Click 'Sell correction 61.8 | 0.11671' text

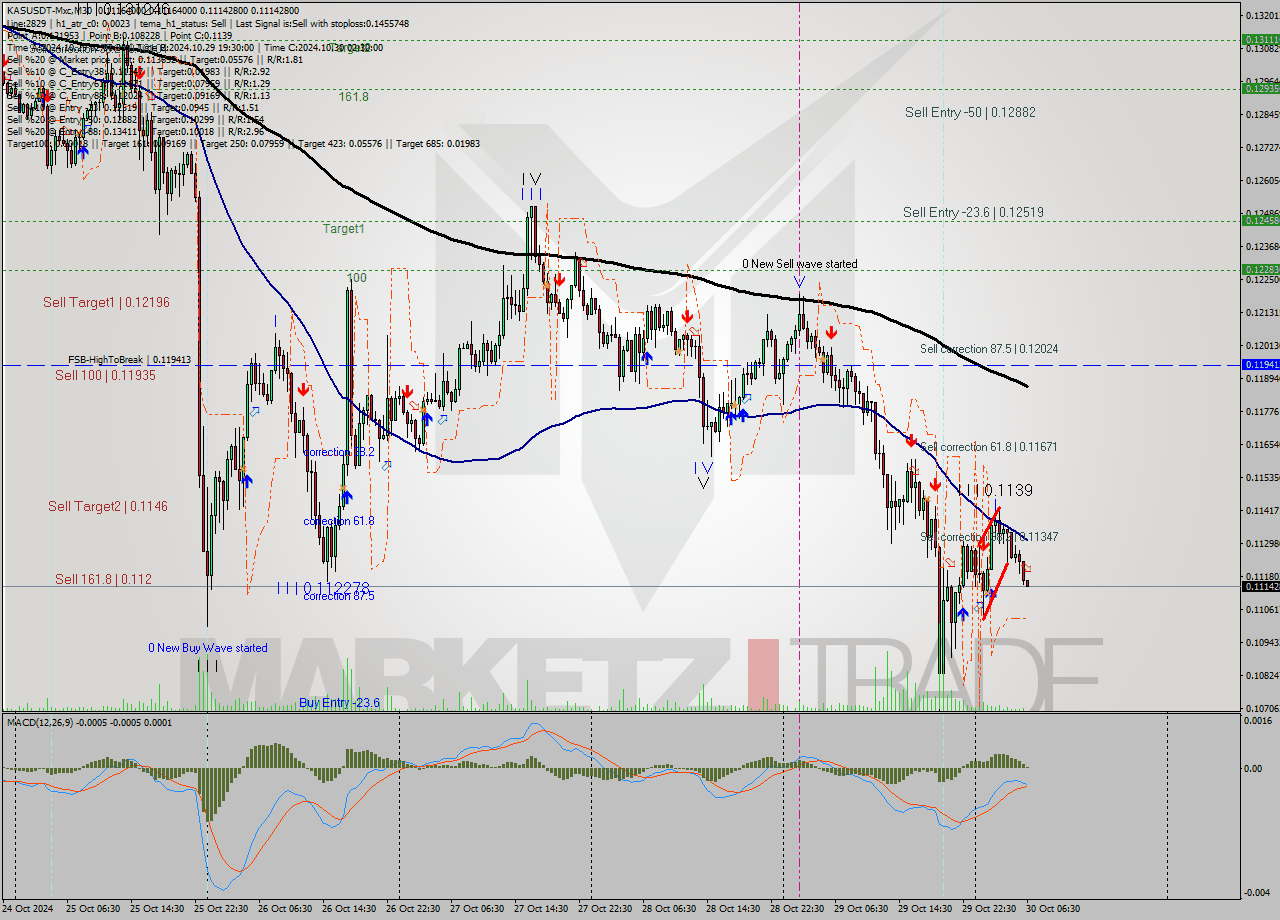click(988, 447)
